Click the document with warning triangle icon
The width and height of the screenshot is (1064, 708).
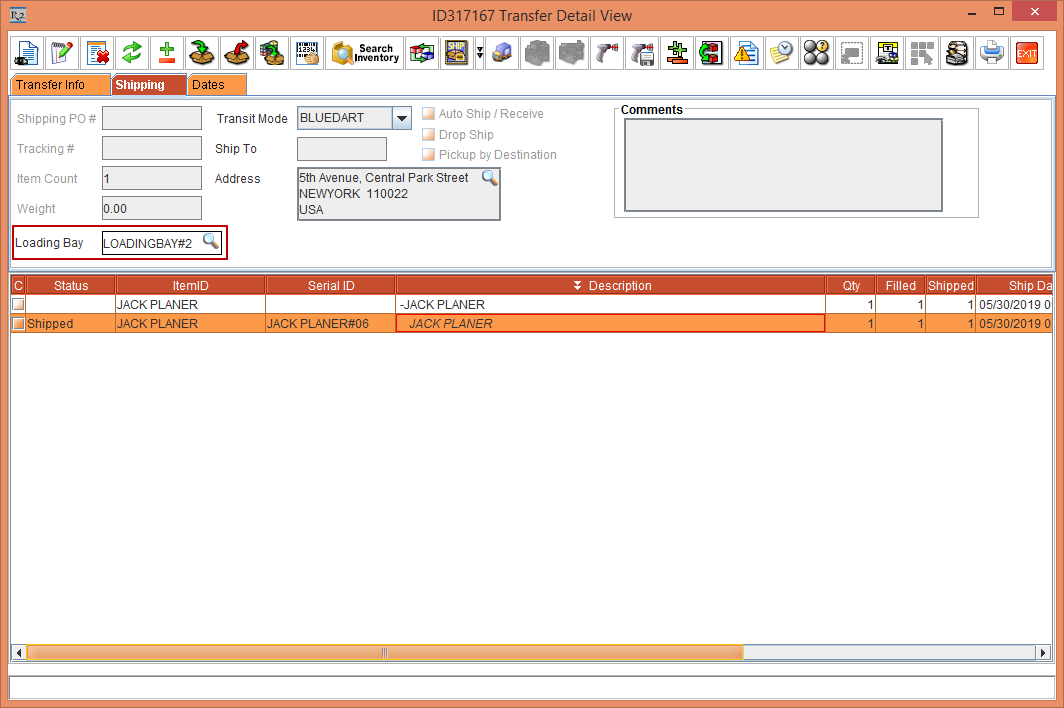(x=746, y=53)
